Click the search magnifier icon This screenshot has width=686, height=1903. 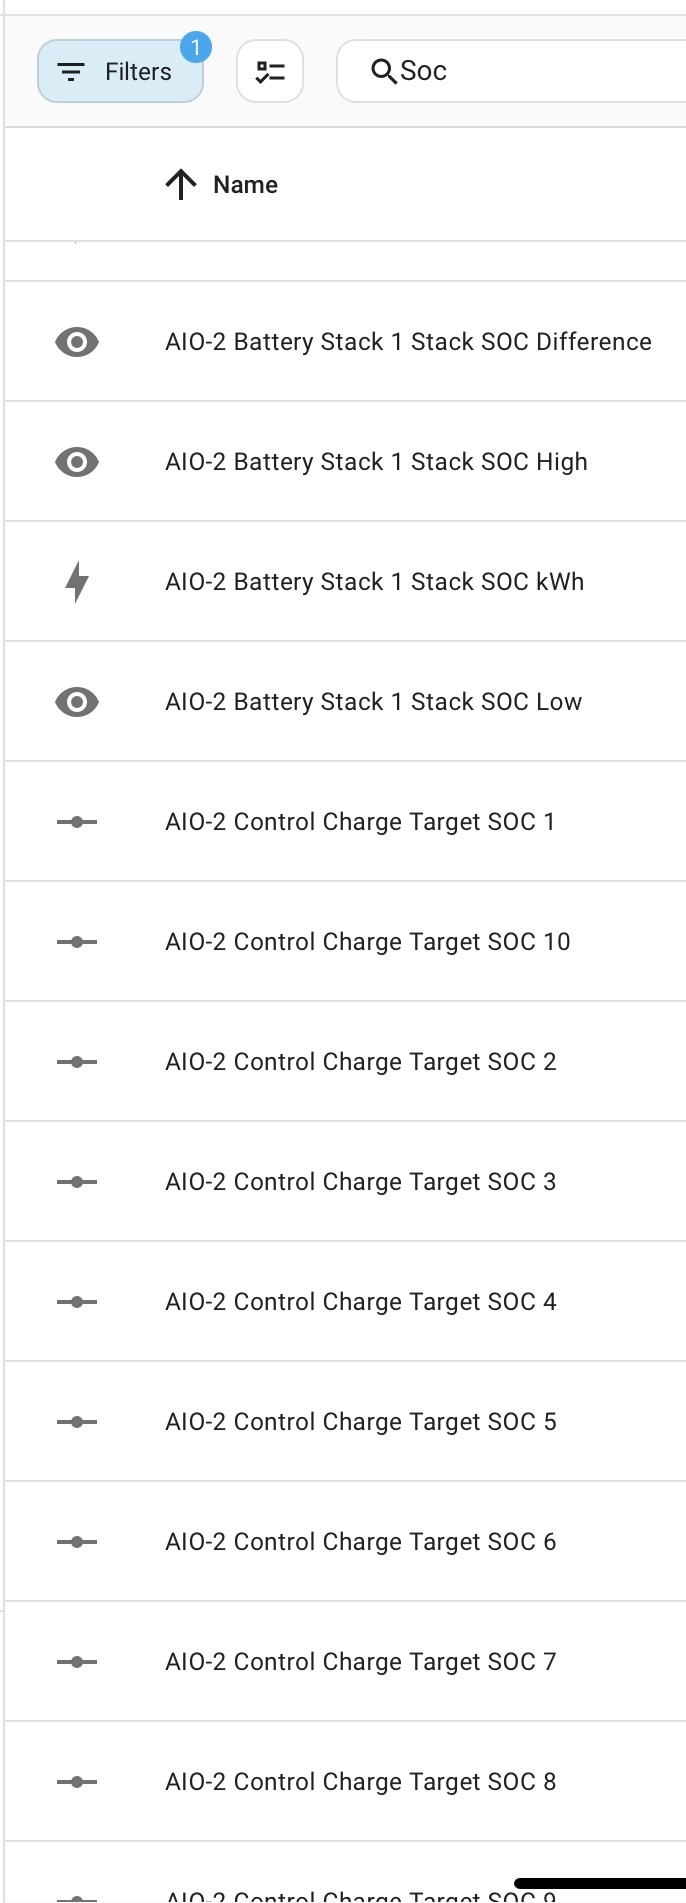pos(384,71)
